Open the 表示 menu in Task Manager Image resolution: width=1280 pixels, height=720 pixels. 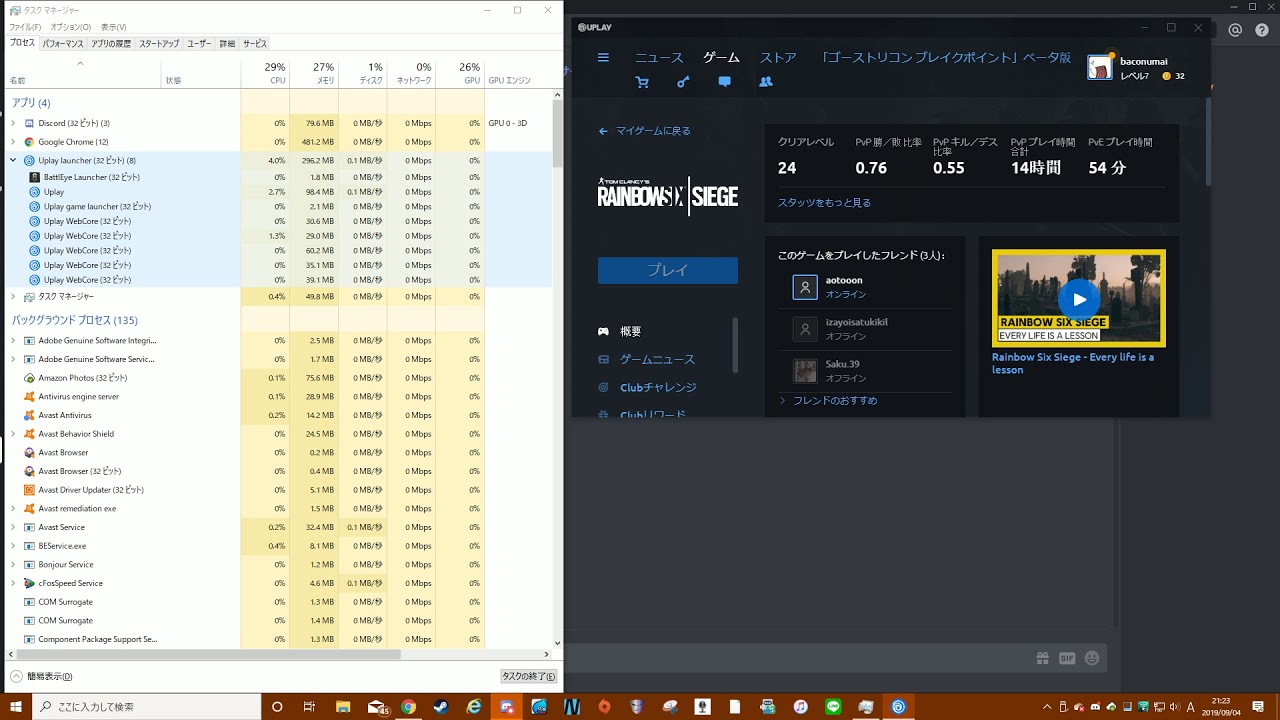click(113, 27)
